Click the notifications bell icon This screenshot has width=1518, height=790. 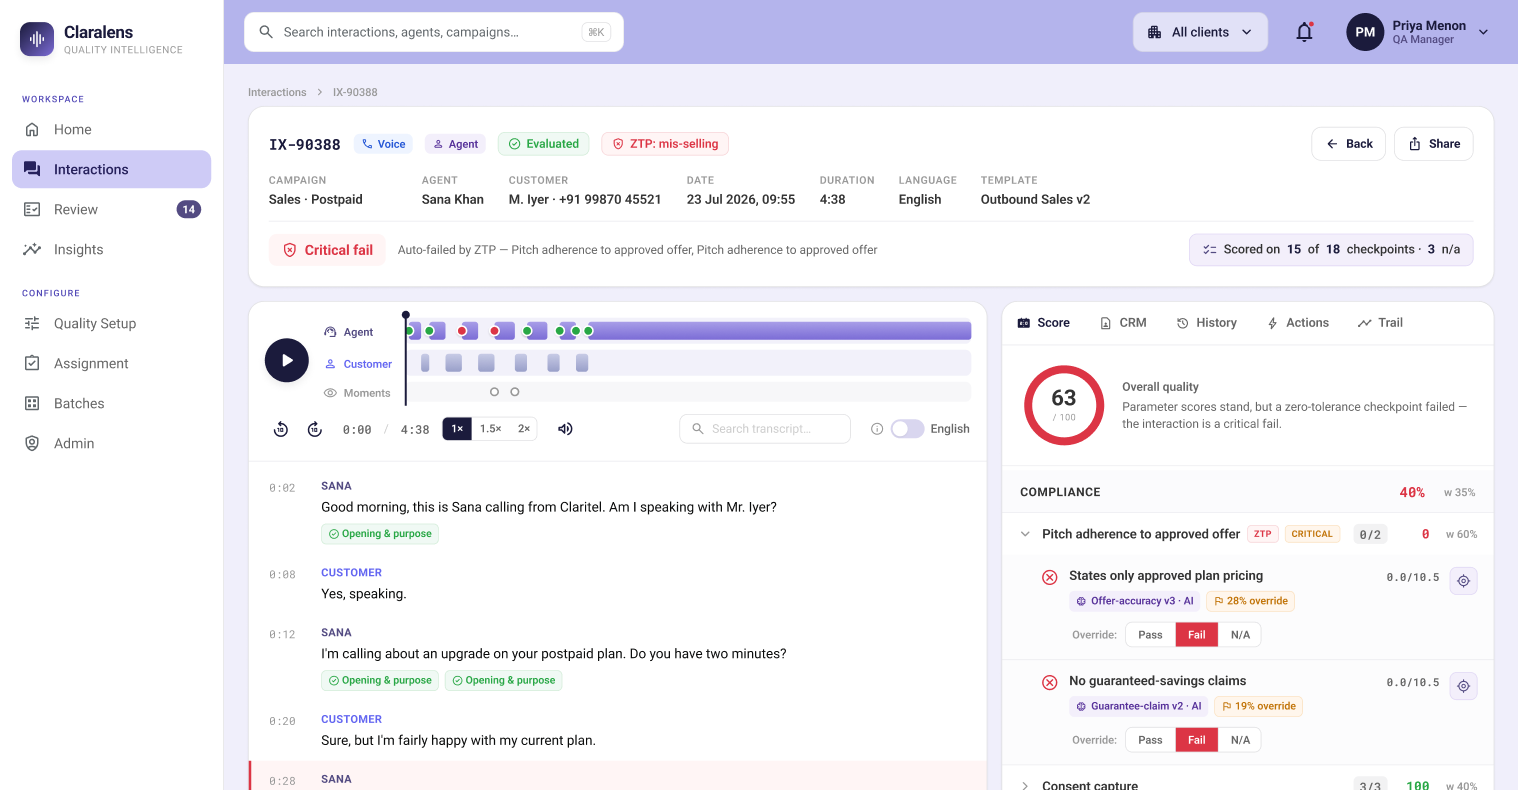tap(1304, 32)
